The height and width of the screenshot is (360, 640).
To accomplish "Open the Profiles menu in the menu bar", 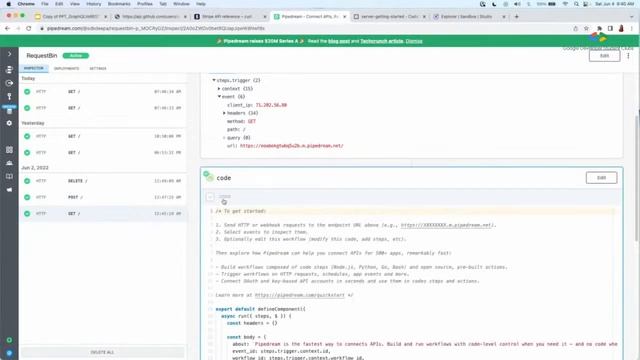I will point(144,4).
